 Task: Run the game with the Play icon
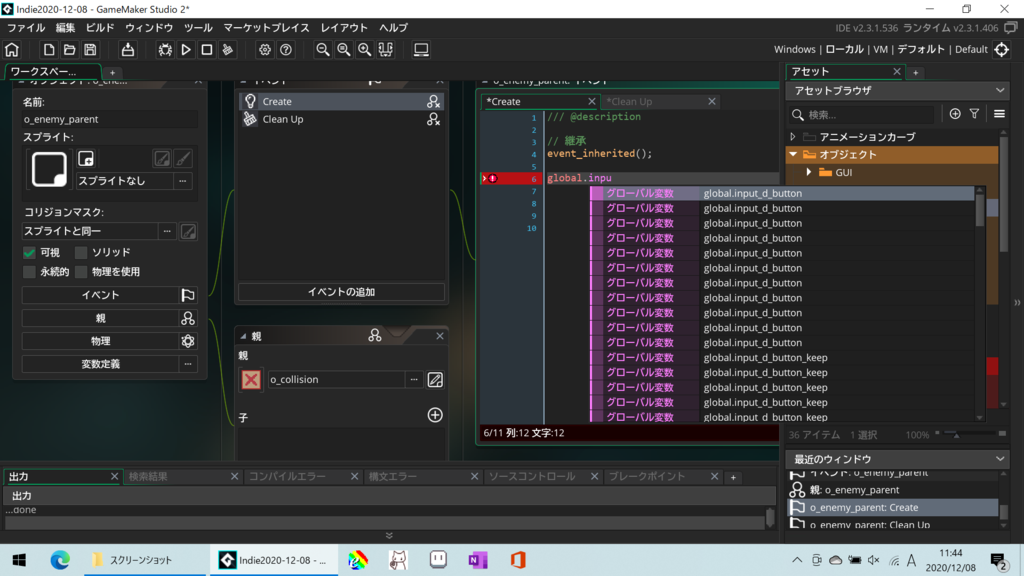[186, 49]
